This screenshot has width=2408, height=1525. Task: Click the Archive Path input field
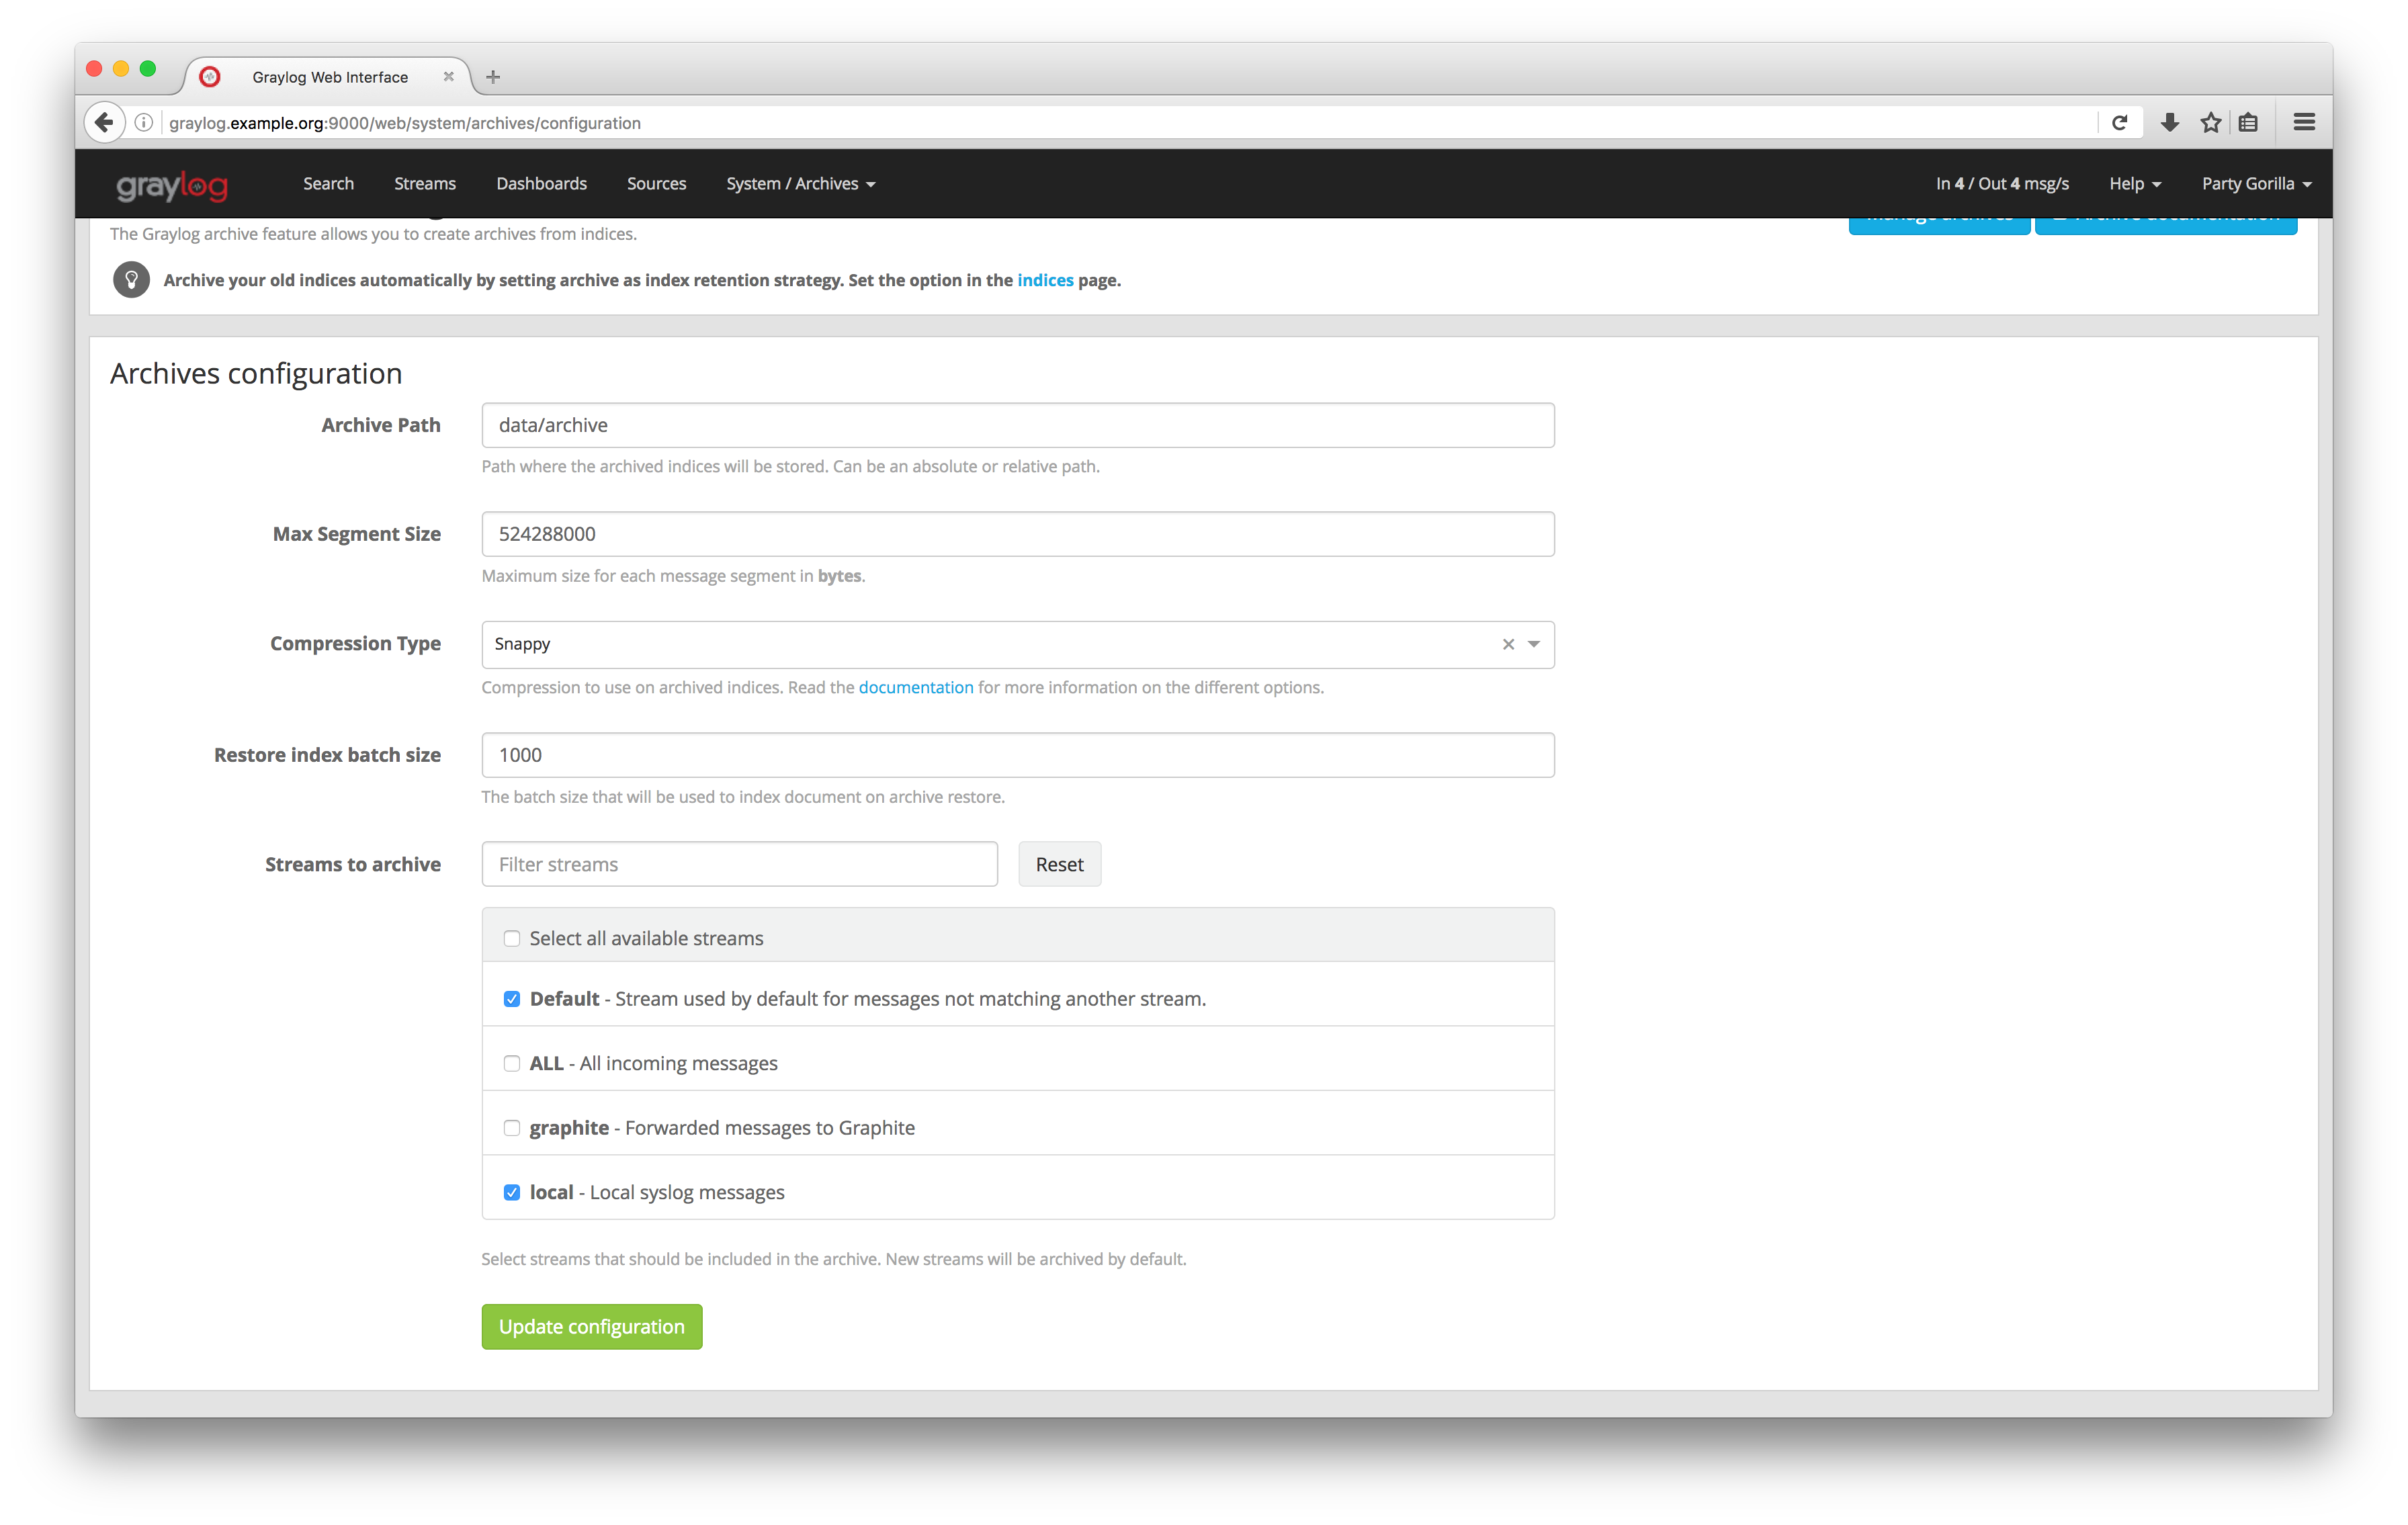[1017, 426]
